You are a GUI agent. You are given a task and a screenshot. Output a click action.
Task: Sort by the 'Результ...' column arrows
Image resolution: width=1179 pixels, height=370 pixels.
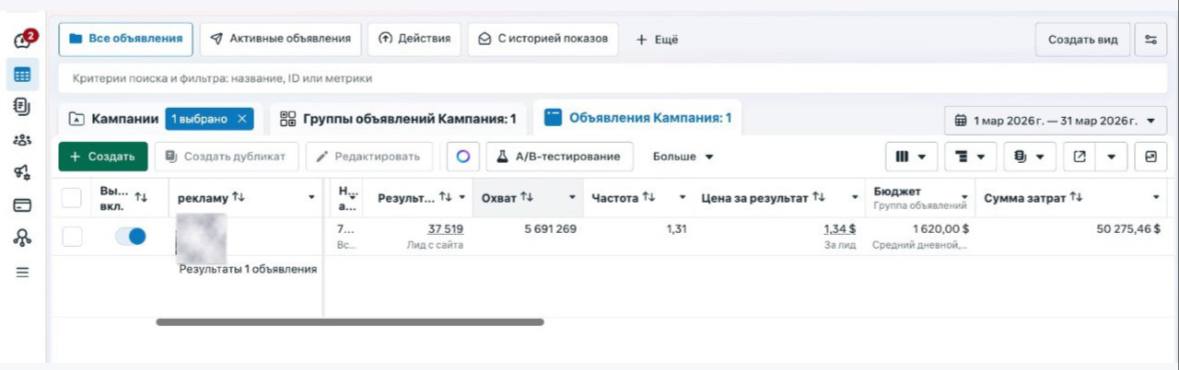click(446, 198)
